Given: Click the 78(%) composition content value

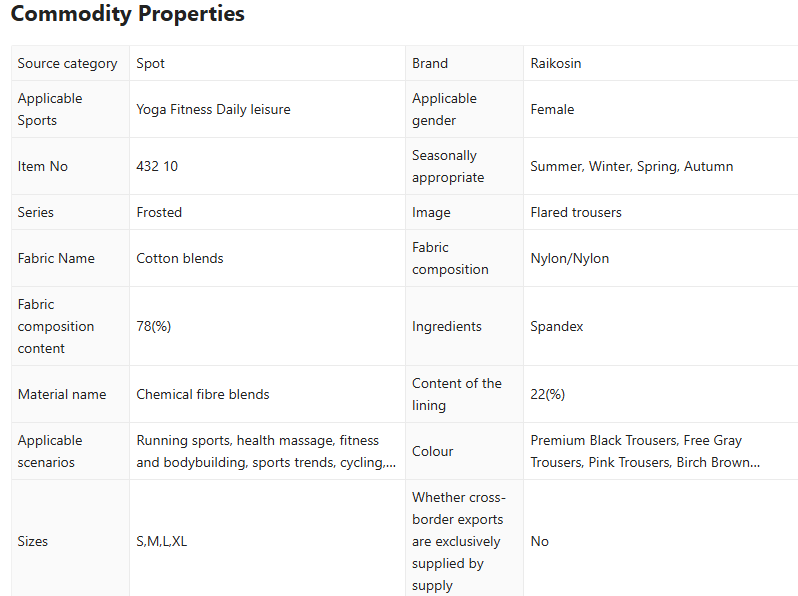Looking at the screenshot, I should click(x=153, y=326).
